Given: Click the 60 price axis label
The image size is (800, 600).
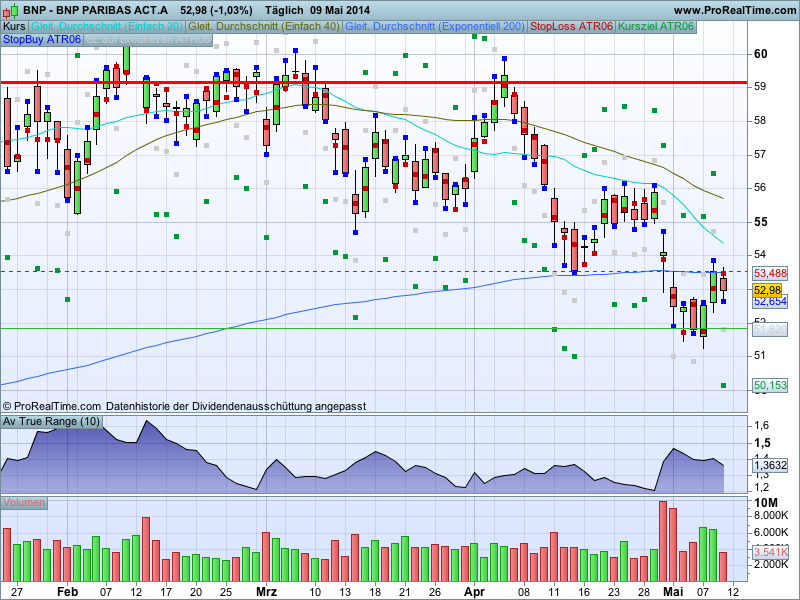Looking at the screenshot, I should click(x=760, y=54).
